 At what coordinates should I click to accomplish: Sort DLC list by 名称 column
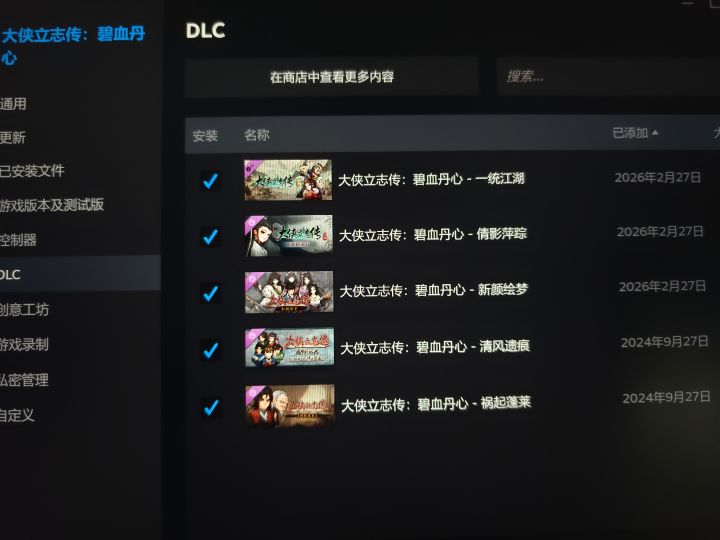[x=257, y=135]
